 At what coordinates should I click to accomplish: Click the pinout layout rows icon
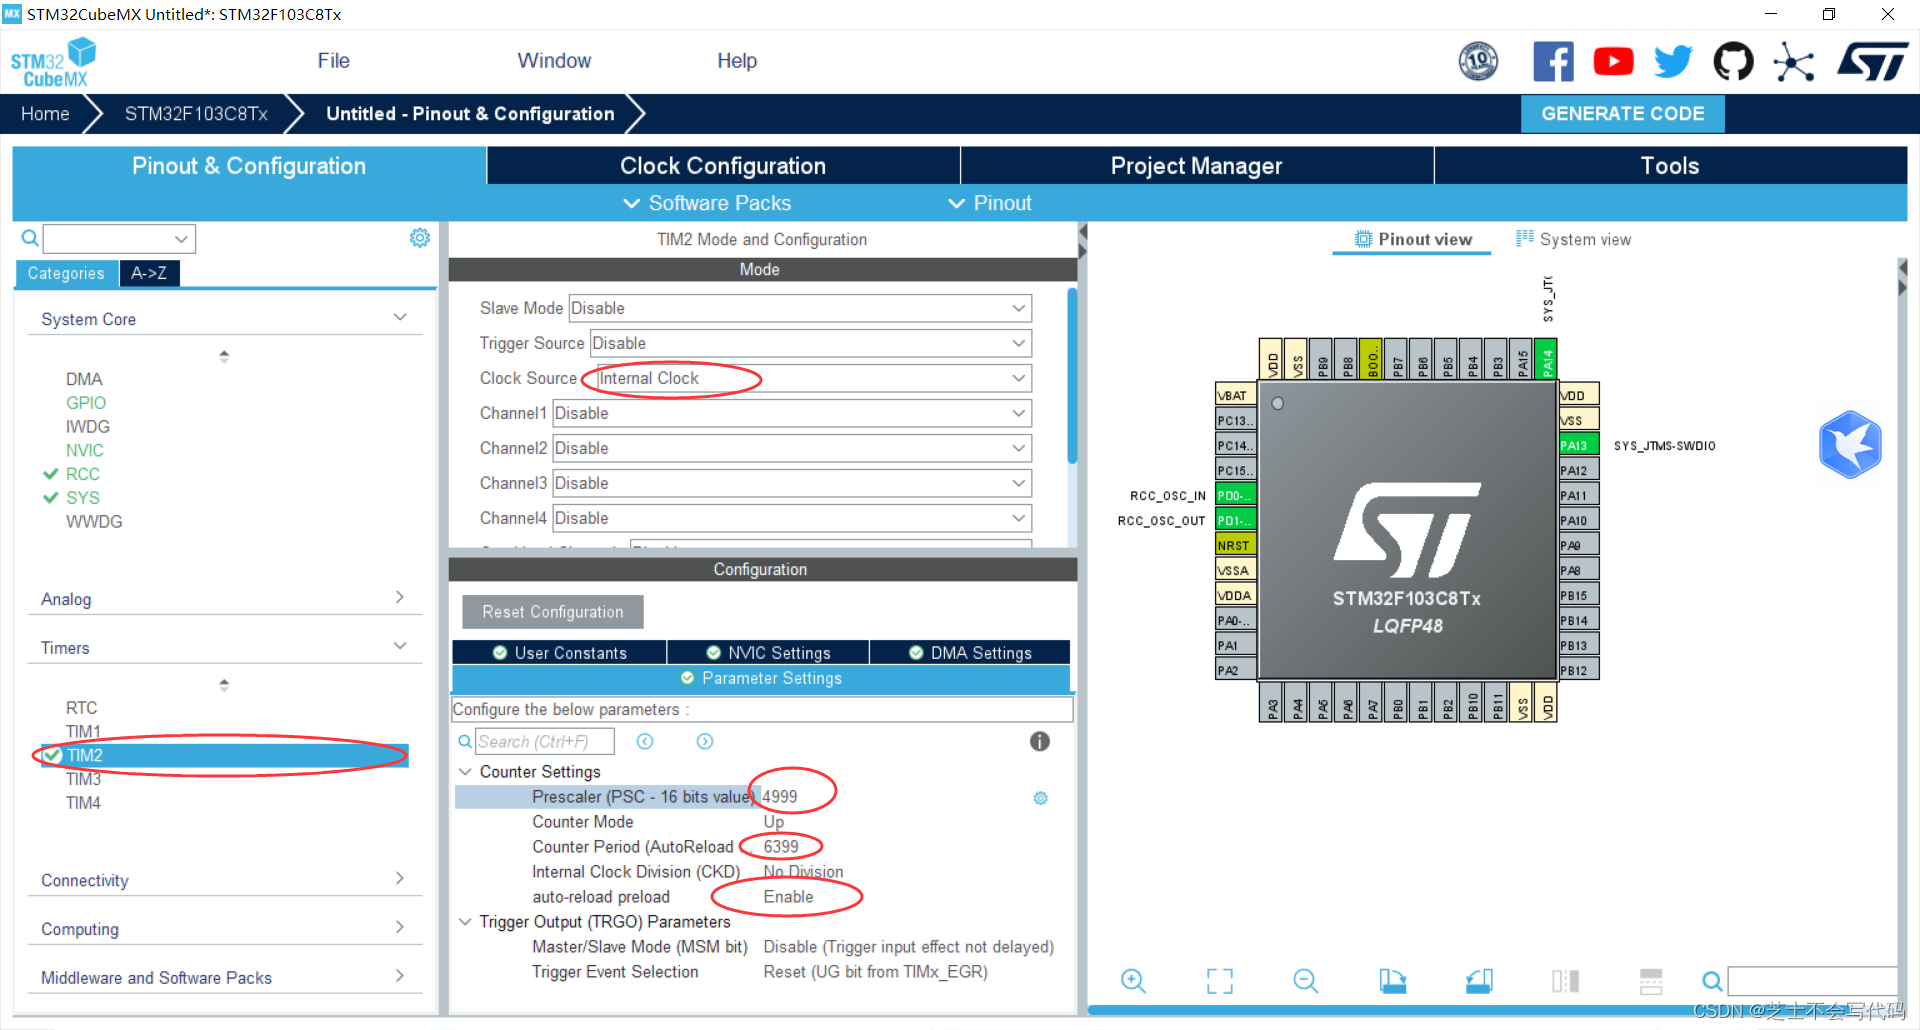(x=1651, y=981)
